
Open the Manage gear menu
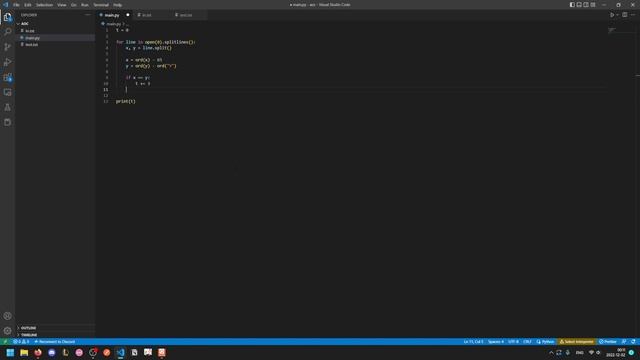7,331
